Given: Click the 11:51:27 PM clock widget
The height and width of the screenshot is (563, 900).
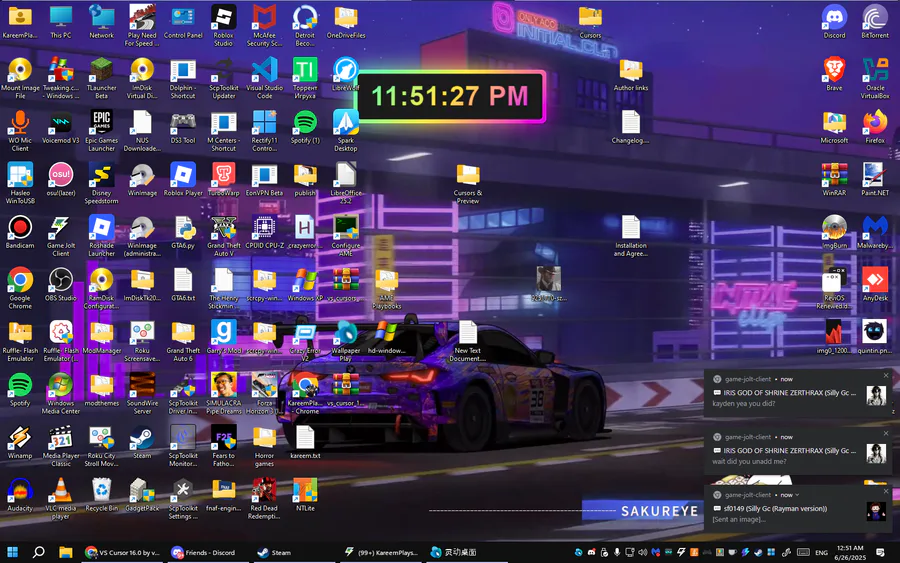Looking at the screenshot, I should pos(451,96).
